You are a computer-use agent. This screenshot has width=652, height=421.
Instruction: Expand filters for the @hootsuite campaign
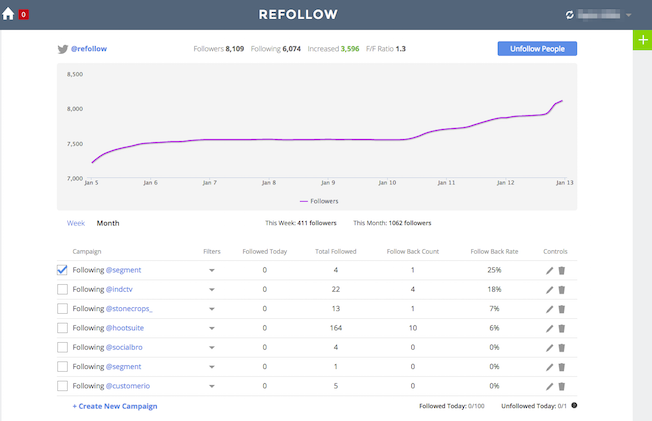(212, 328)
